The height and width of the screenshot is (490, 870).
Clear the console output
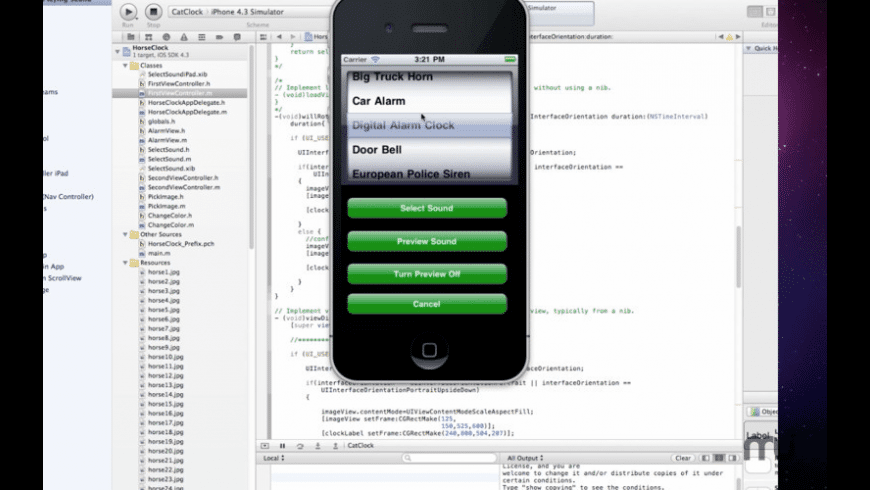682,458
